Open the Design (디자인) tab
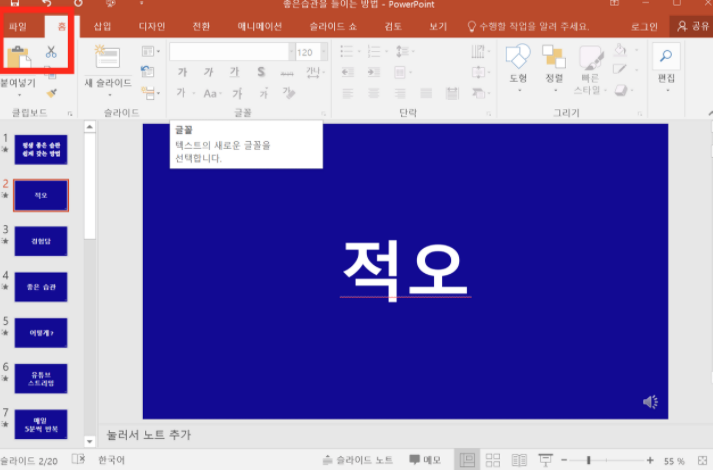 click(152, 26)
